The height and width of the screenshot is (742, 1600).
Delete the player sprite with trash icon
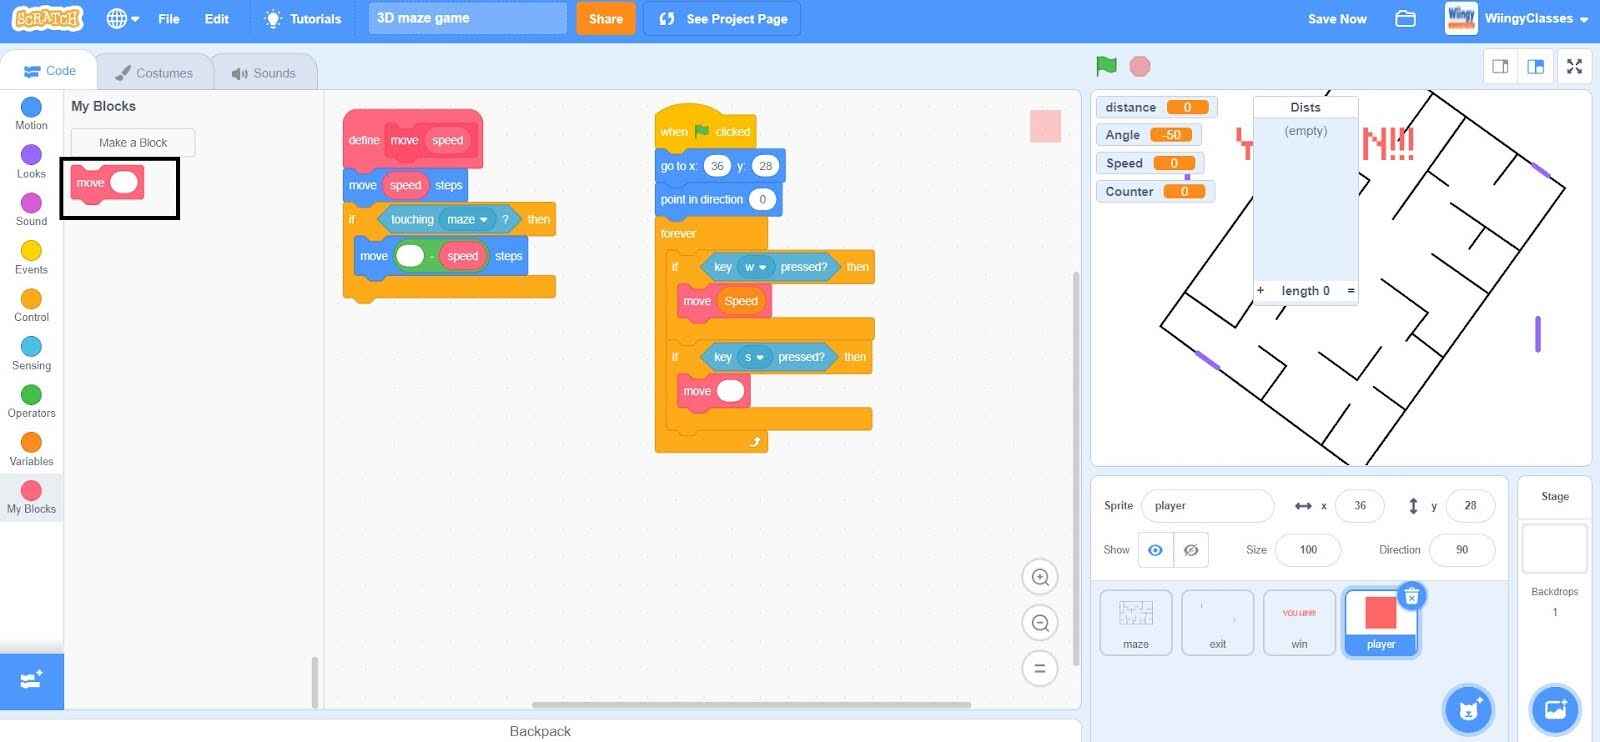1411,596
